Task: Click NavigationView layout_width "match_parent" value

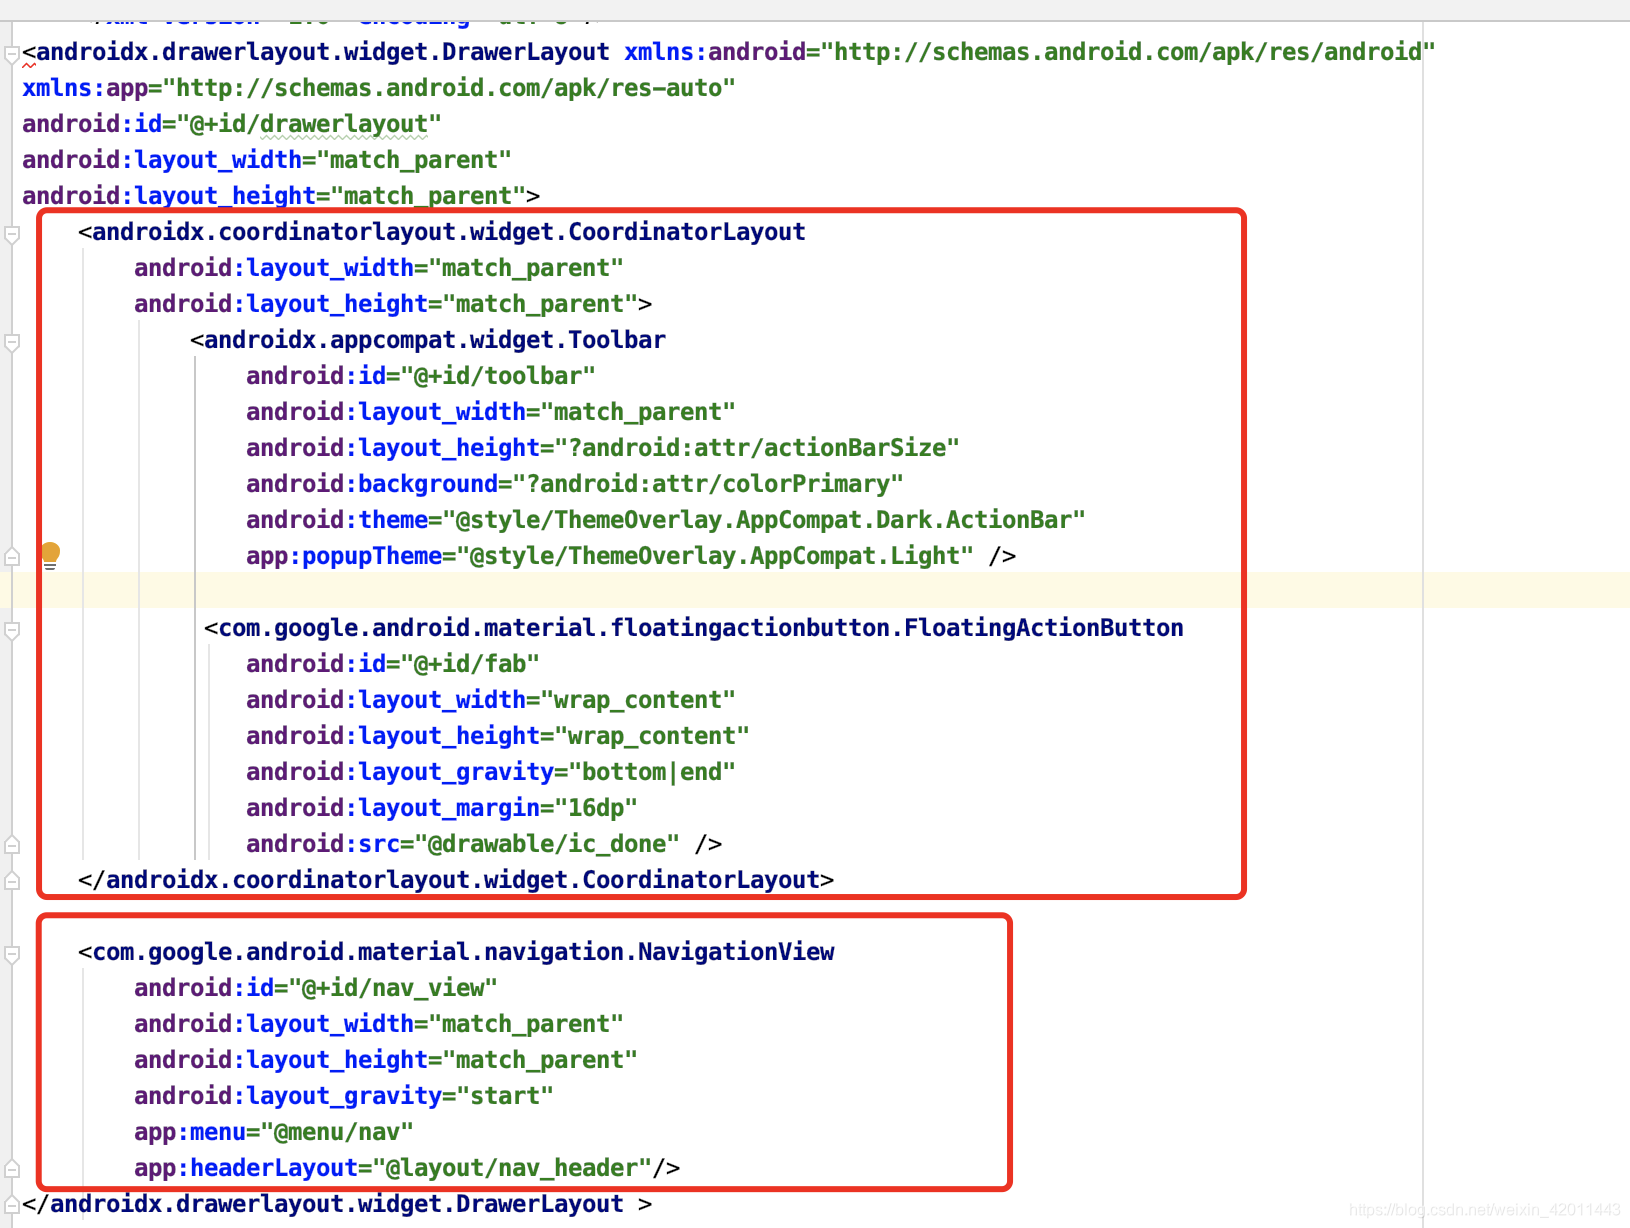Action: 526,1024
